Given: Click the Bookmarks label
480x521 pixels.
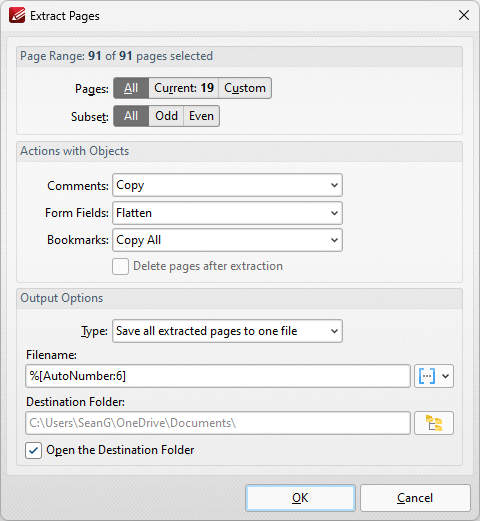Looking at the screenshot, I should (x=78, y=240).
